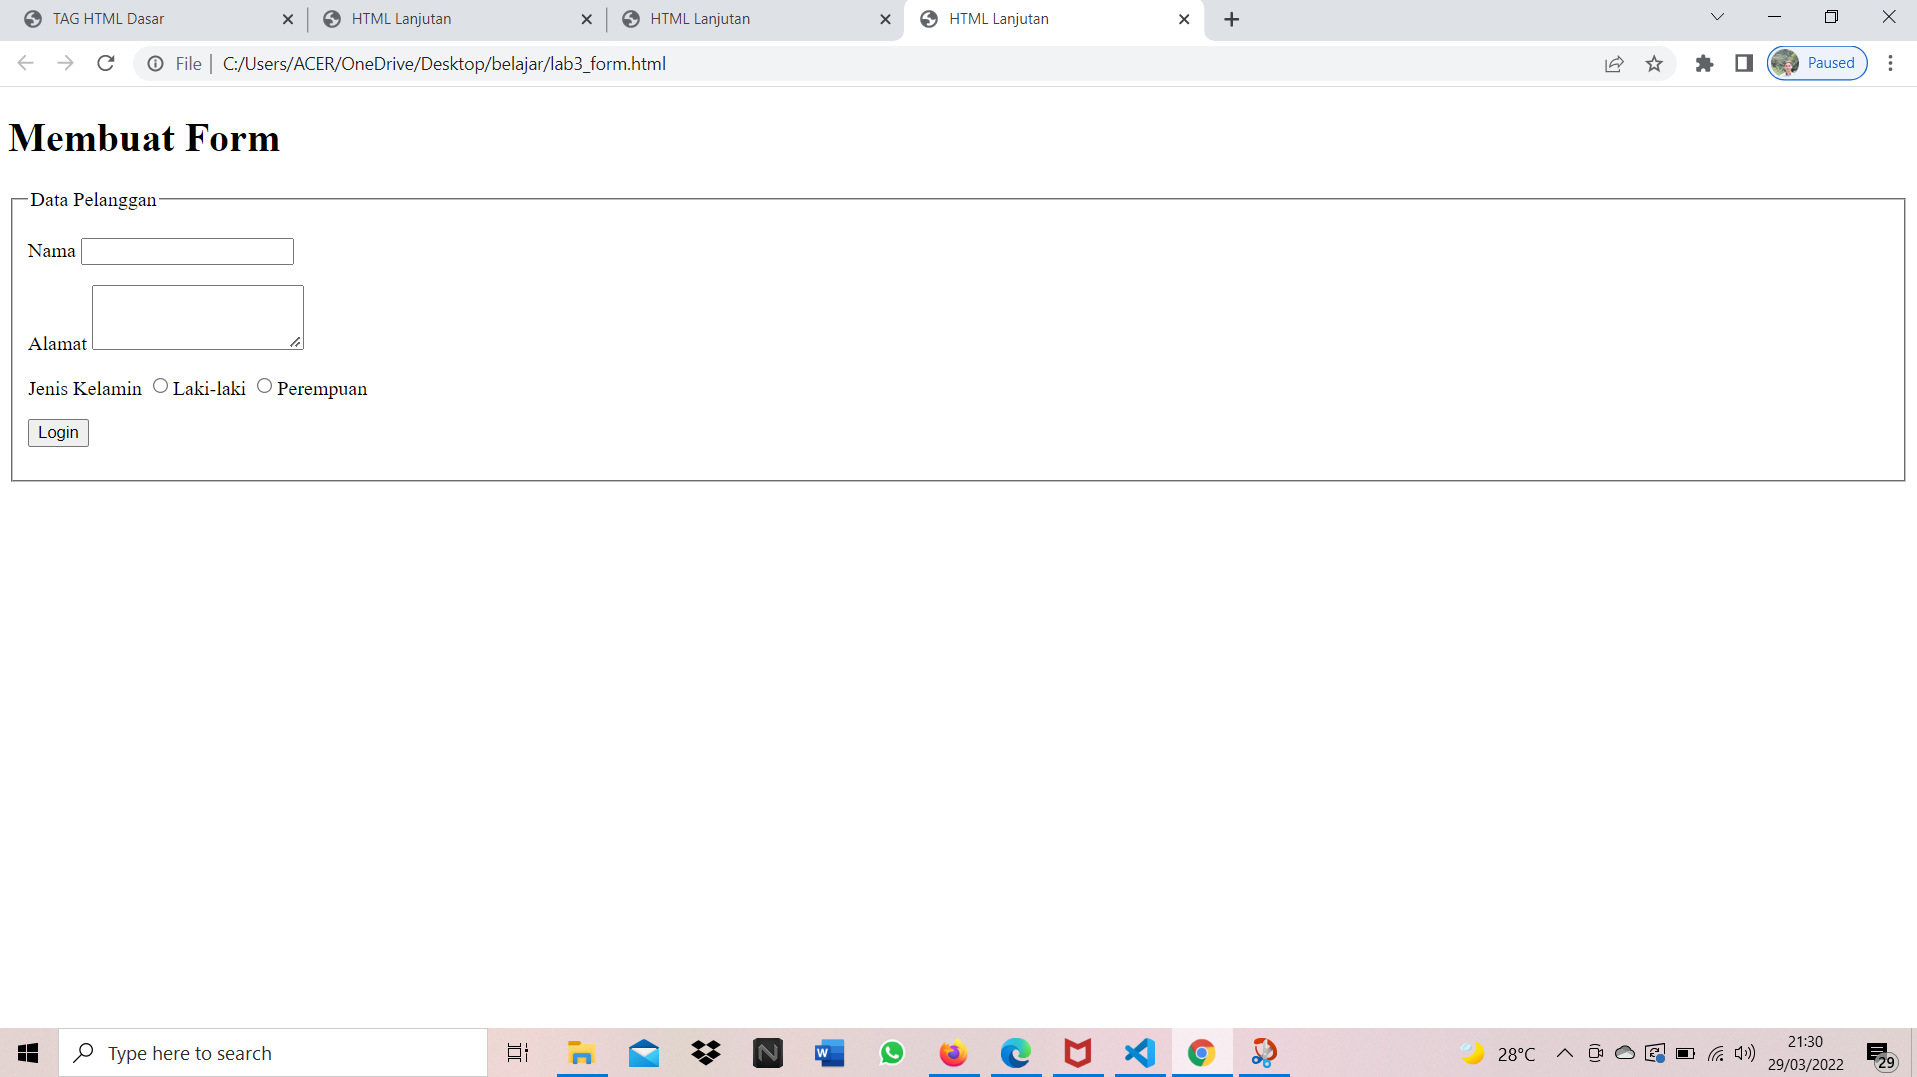This screenshot has width=1917, height=1077.
Task: Bookmark the page via the star icon
Action: point(1655,63)
